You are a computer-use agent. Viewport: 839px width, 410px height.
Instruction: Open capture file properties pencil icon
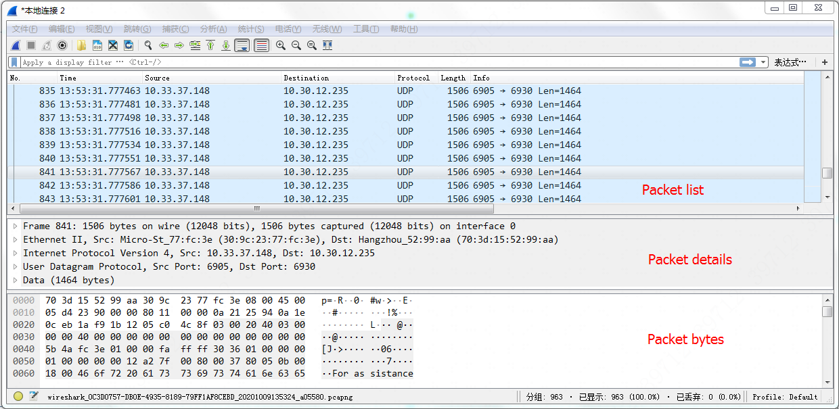(34, 397)
